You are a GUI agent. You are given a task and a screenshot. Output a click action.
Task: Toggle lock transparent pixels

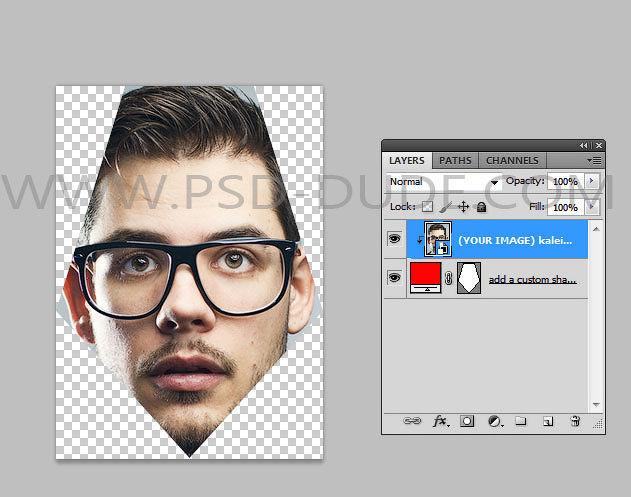pos(427,207)
